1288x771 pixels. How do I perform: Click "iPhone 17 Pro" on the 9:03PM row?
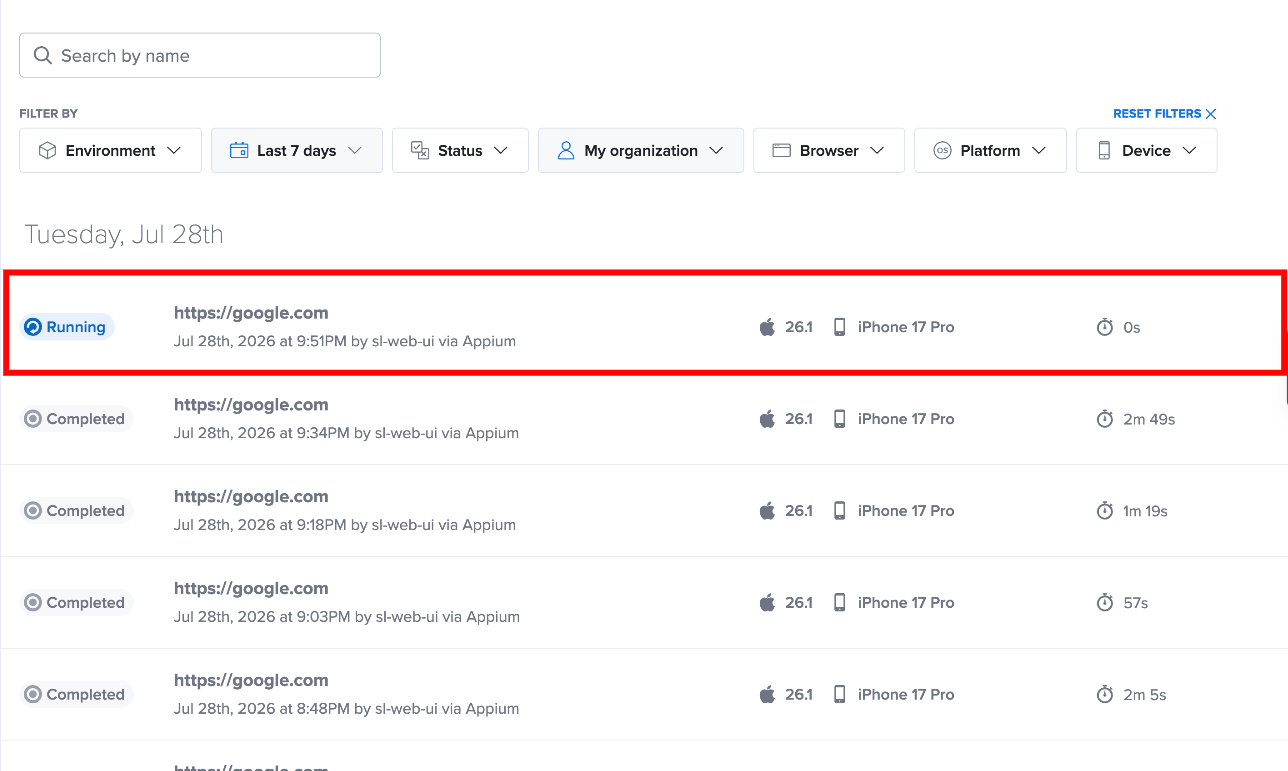click(906, 603)
